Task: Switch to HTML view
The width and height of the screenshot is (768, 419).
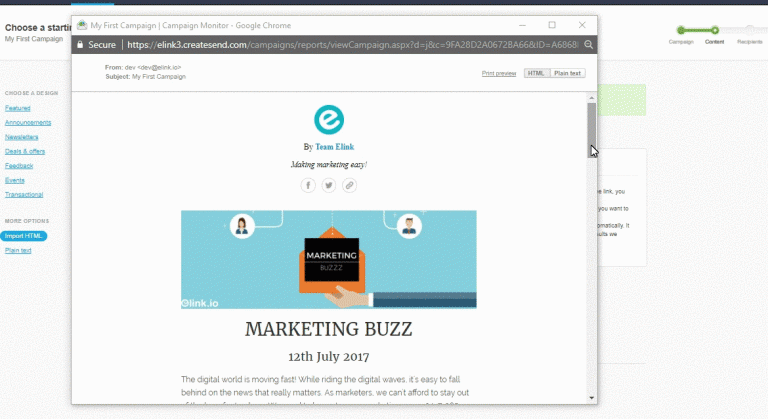Action: click(536, 73)
